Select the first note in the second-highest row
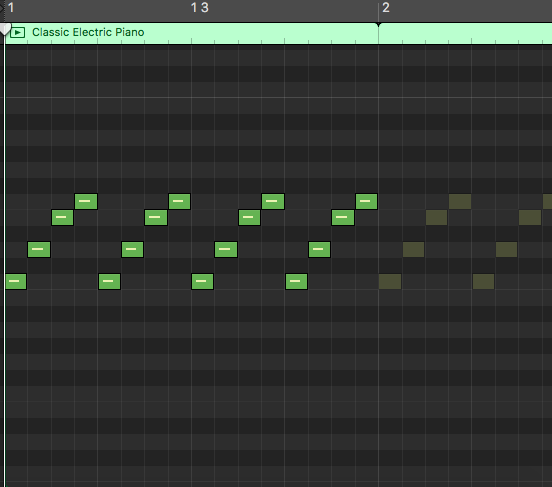 point(62,217)
